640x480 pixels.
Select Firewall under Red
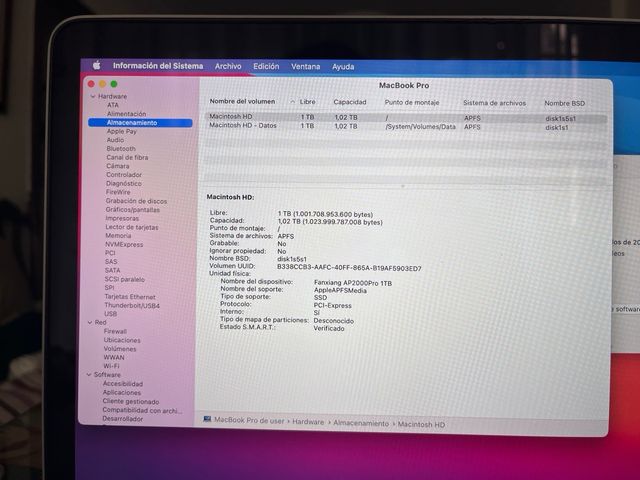coord(115,331)
